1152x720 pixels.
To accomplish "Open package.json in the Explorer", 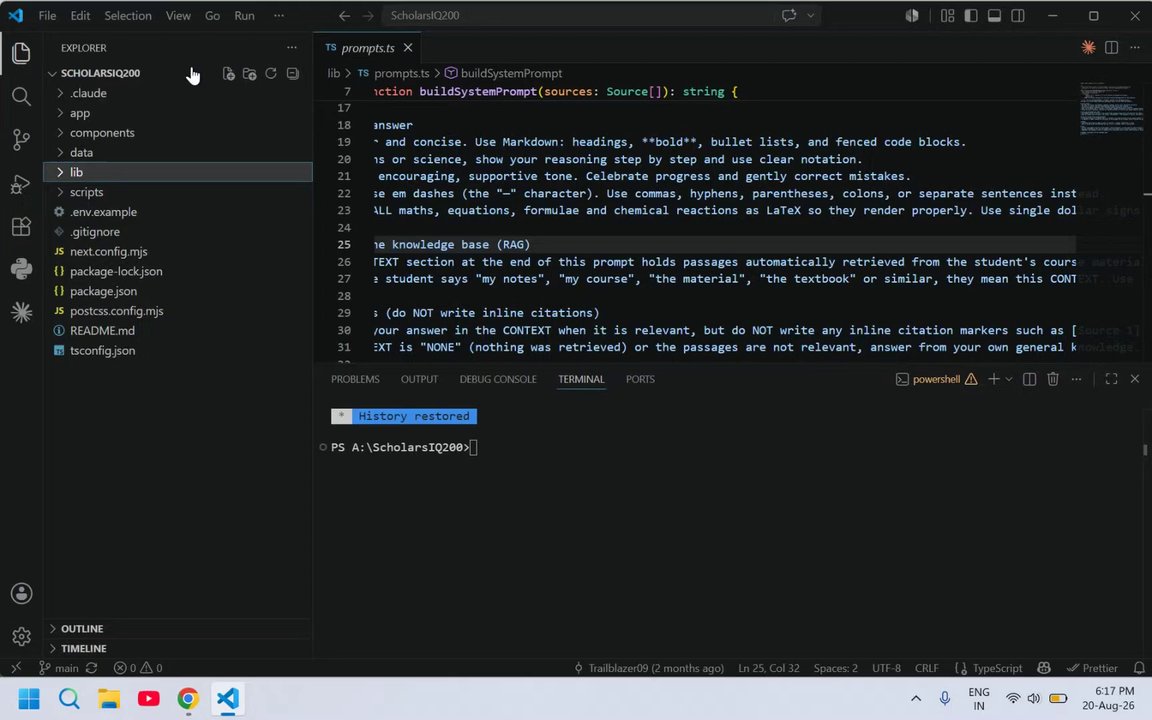I will (103, 291).
